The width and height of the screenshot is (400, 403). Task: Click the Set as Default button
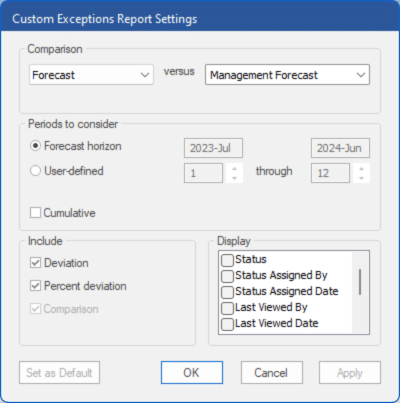[x=59, y=373]
